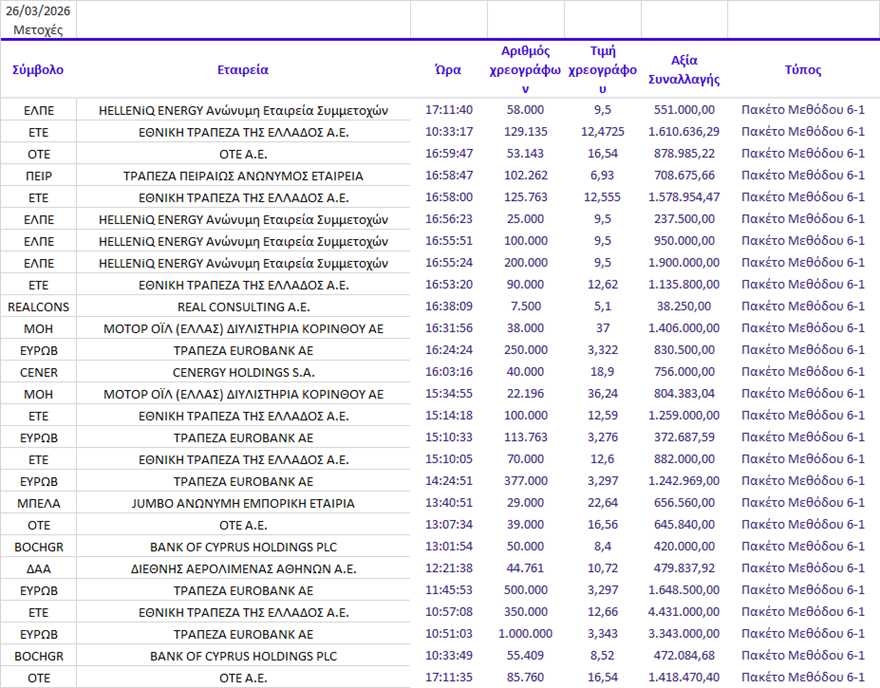
Task: Select the quantity cell 200.000
Action: (525, 263)
